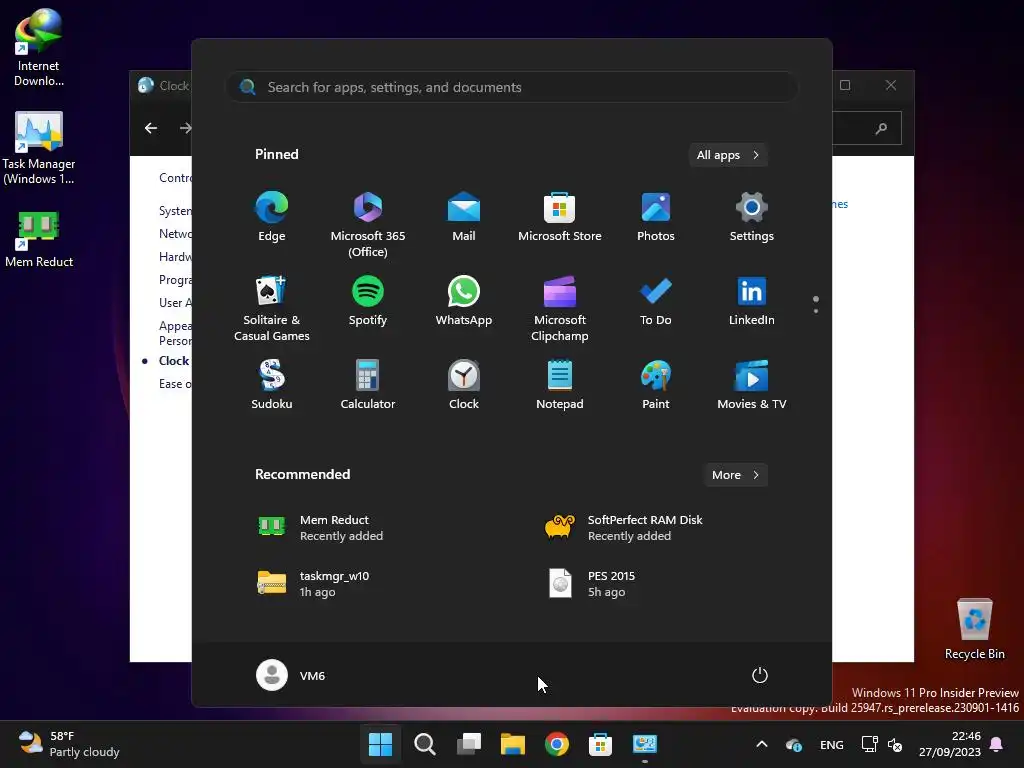1024x768 pixels.
Task: Launch Solitaire & Casual Games
Action: (272, 308)
